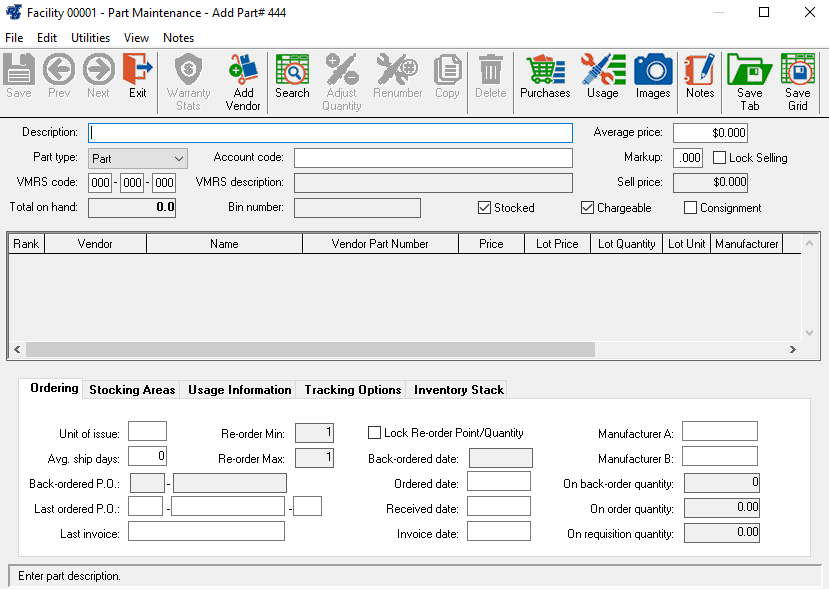829x589 pixels.
Task: Click the Description input field
Action: tap(330, 133)
